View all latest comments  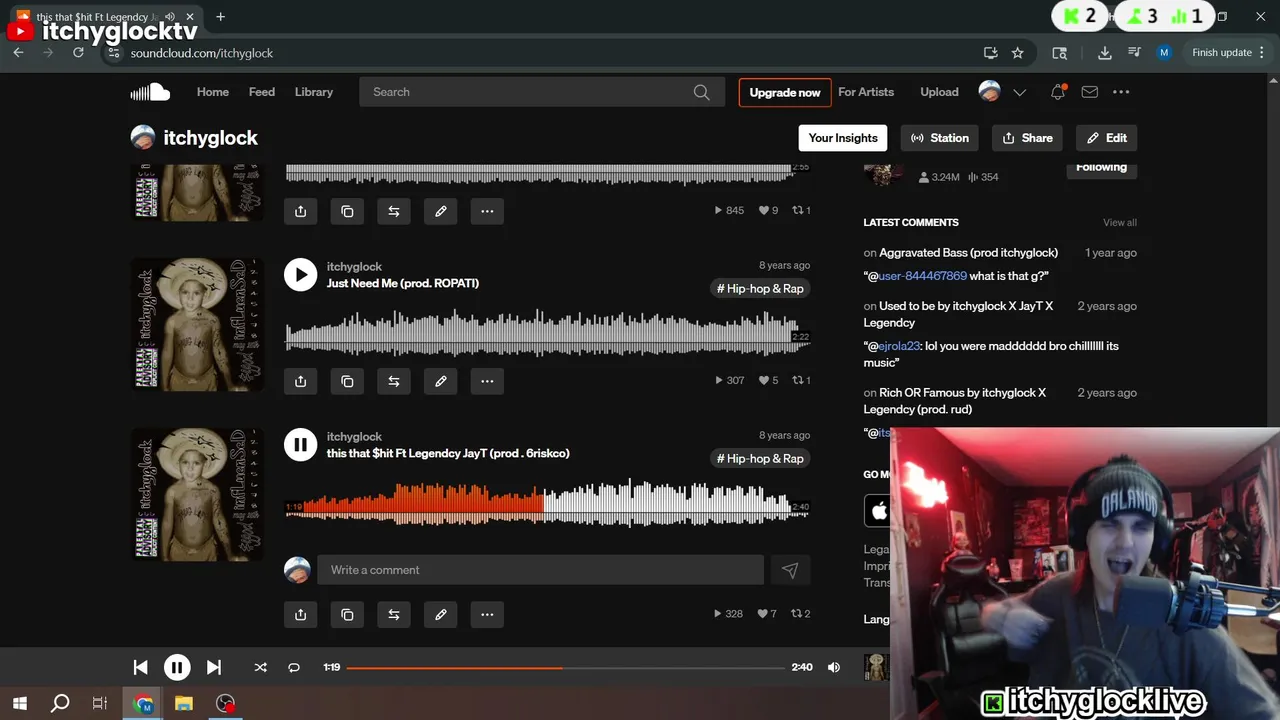click(1120, 222)
